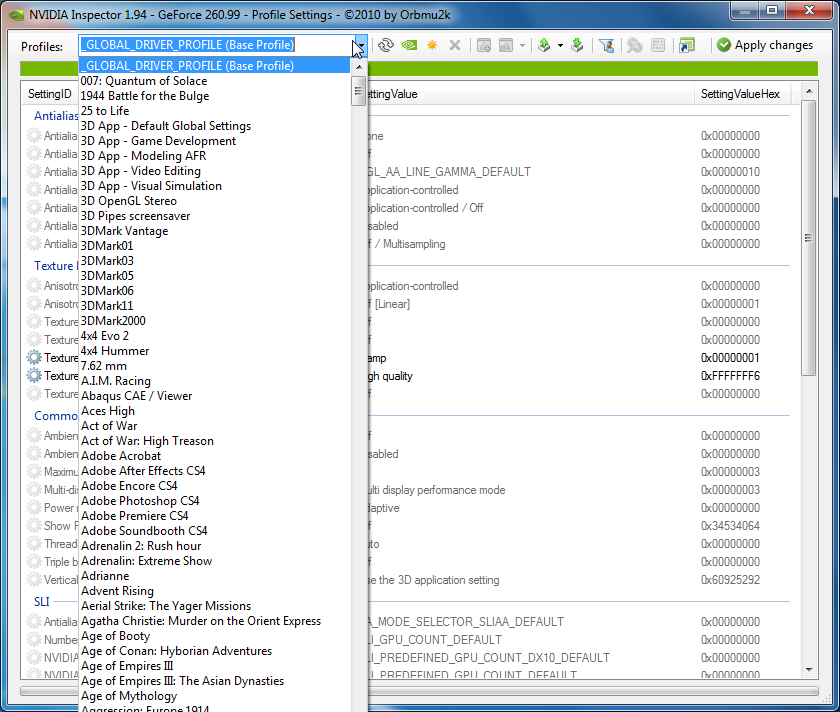The image size is (840, 712).
Task: Click the Apply changes button
Action: 765,45
